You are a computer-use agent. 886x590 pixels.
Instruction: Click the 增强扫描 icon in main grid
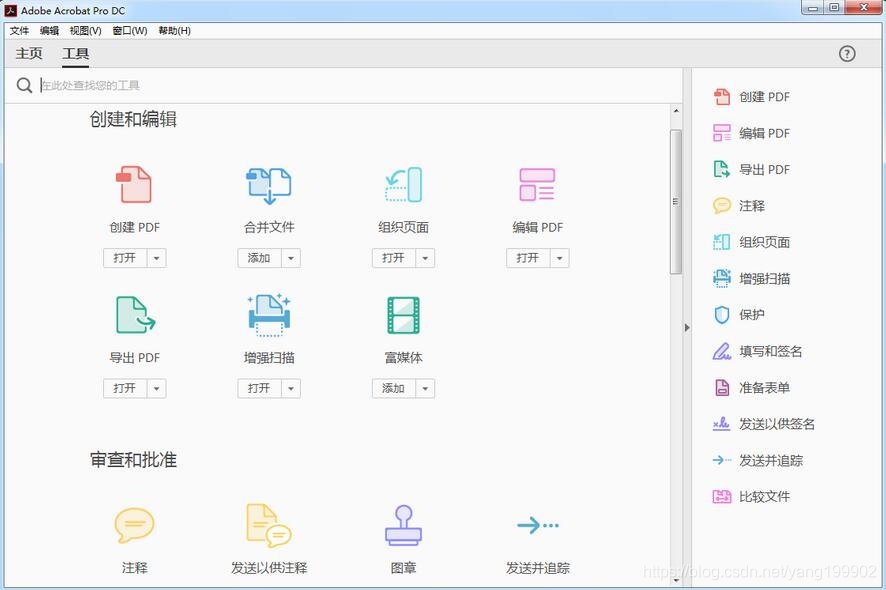point(269,315)
